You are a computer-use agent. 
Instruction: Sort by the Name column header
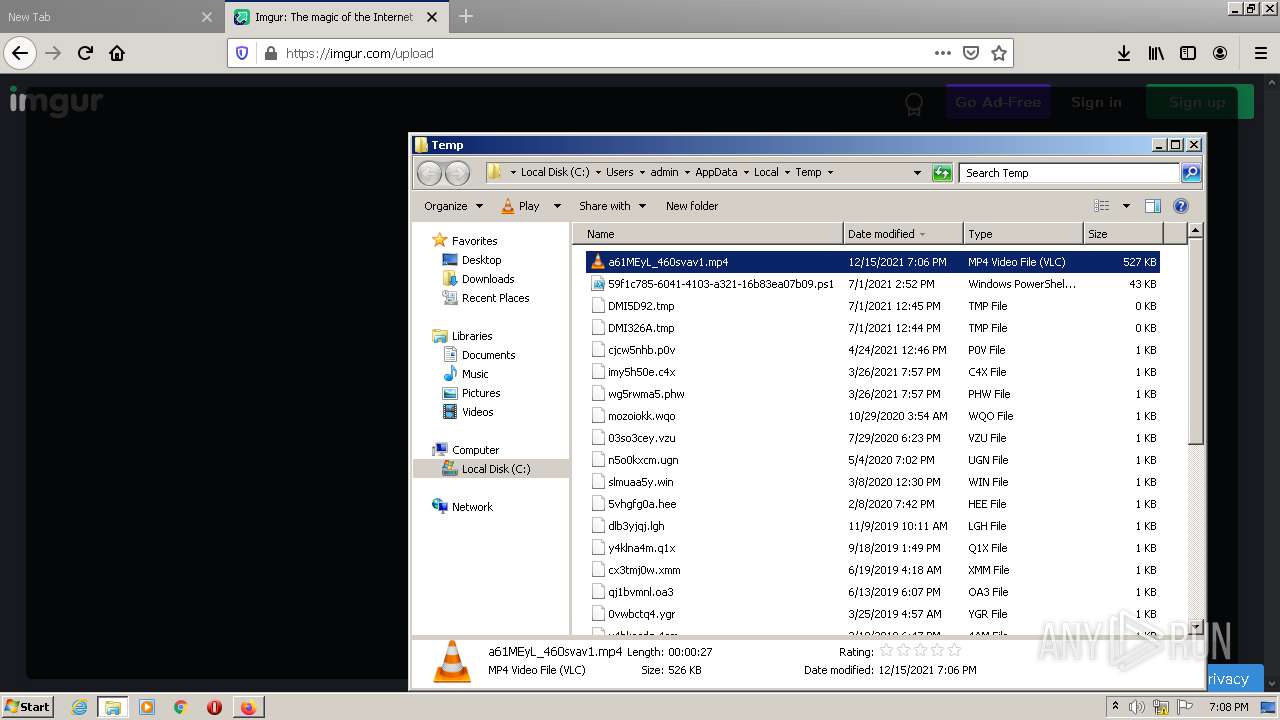coord(708,234)
